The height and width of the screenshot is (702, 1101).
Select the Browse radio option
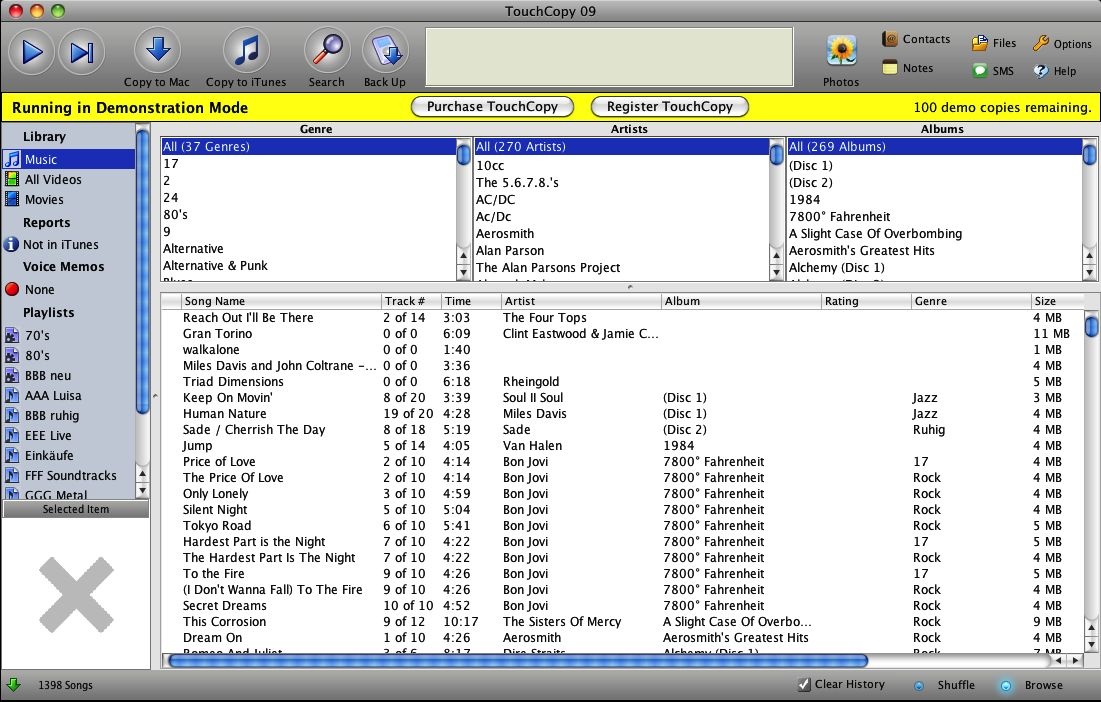pyautogui.click(x=1005, y=686)
